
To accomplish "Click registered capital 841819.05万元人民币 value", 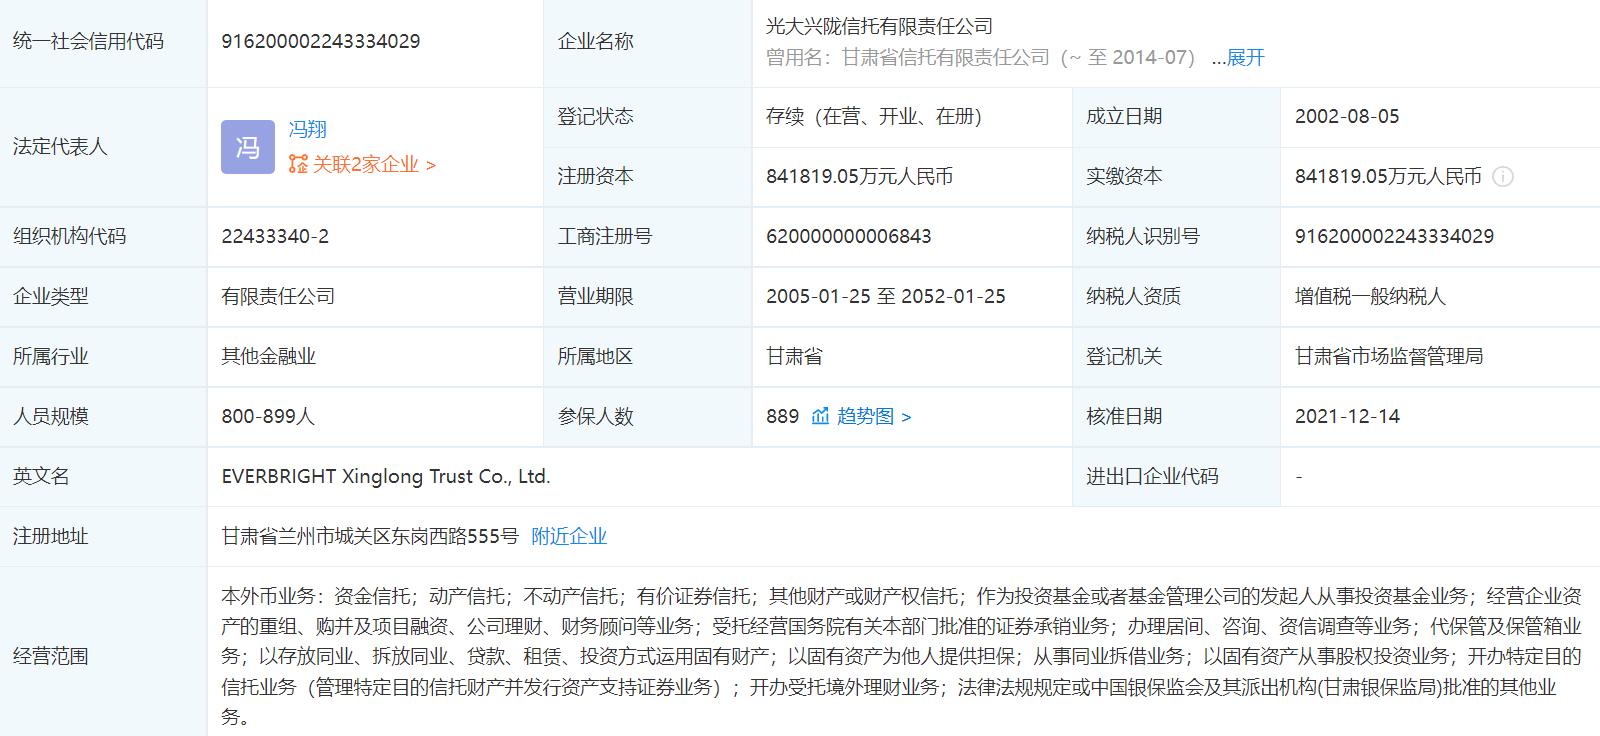I will pyautogui.click(x=859, y=176).
